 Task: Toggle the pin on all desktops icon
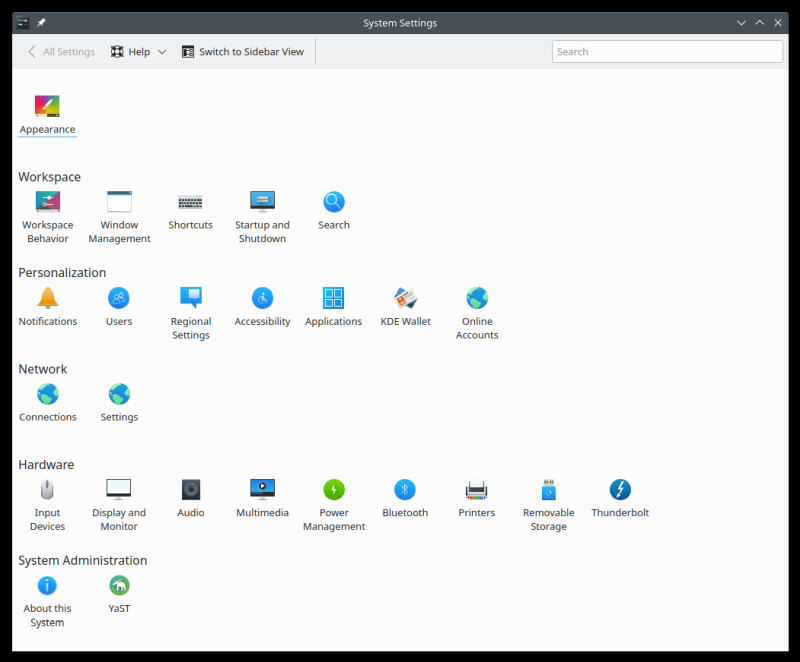(41, 22)
